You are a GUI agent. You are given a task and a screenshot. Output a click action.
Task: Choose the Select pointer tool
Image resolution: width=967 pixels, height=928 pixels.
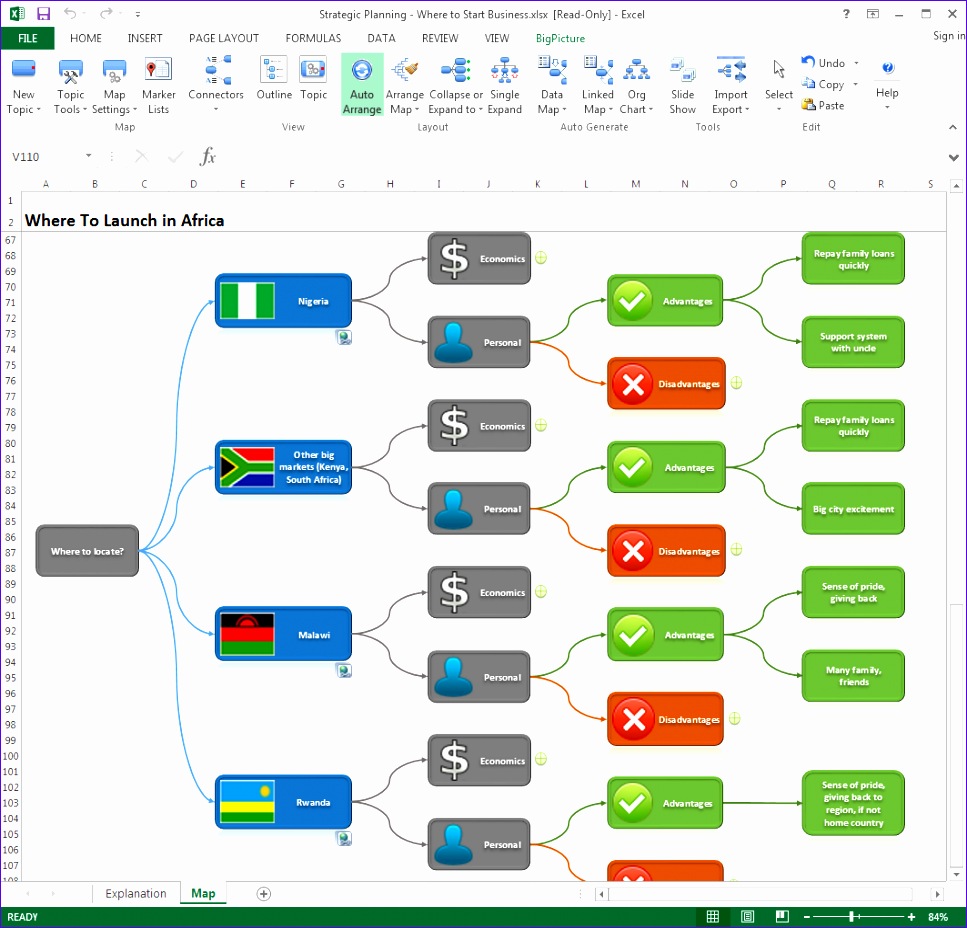779,85
